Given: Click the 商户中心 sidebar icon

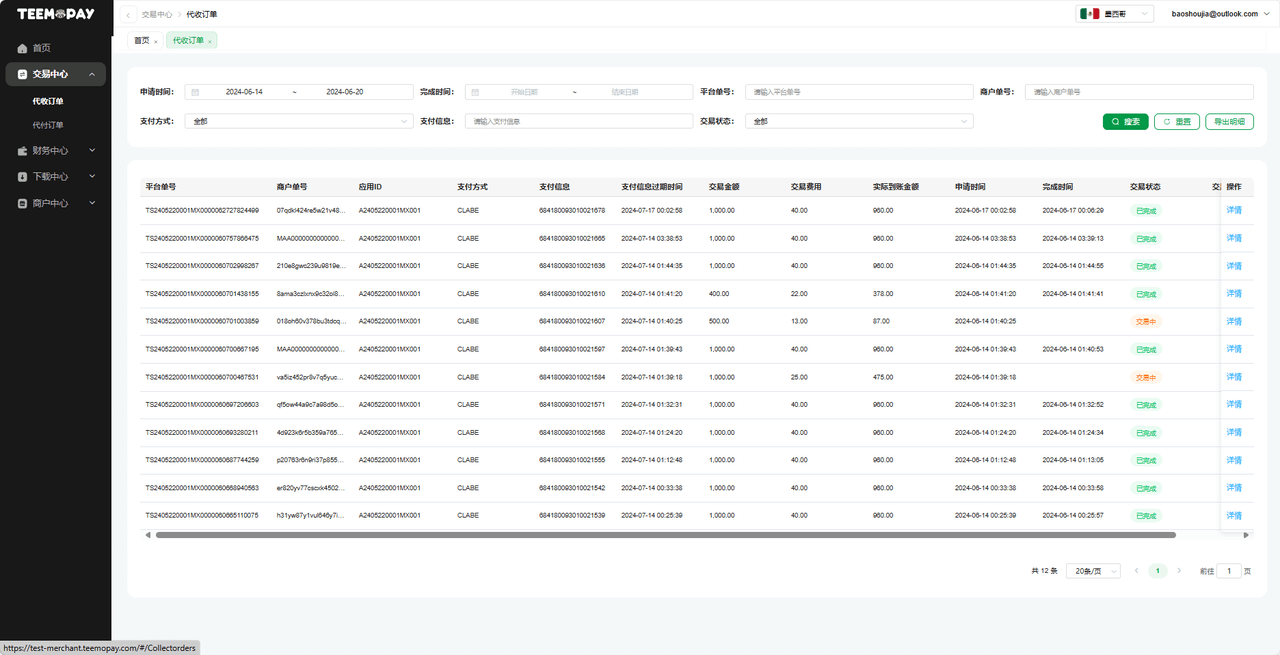Looking at the screenshot, I should pyautogui.click(x=22, y=203).
